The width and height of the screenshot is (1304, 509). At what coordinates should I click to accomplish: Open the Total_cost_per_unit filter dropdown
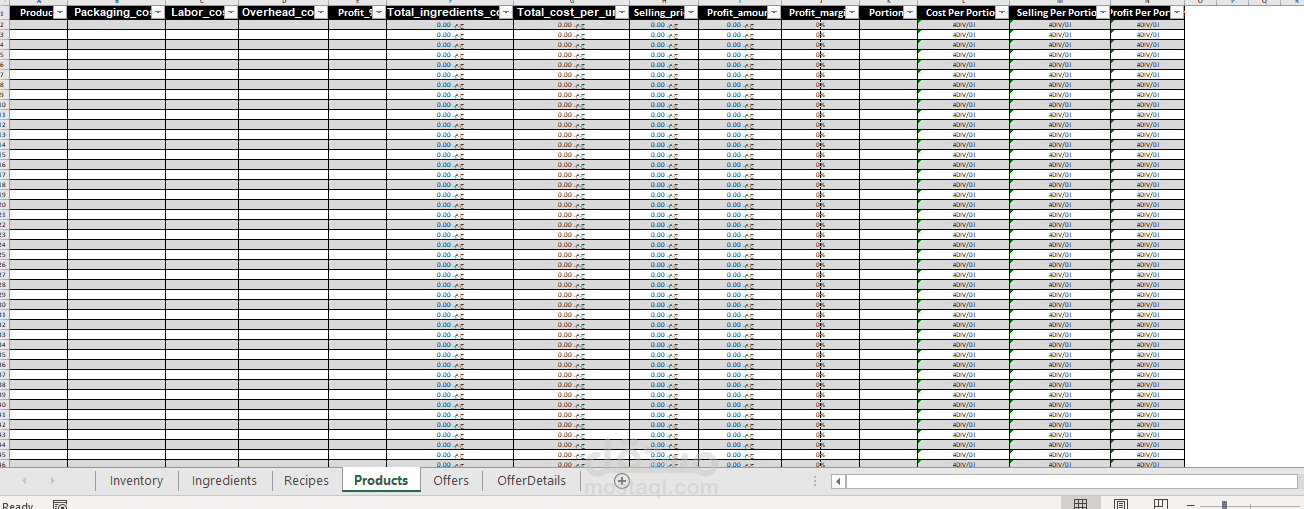(x=624, y=13)
